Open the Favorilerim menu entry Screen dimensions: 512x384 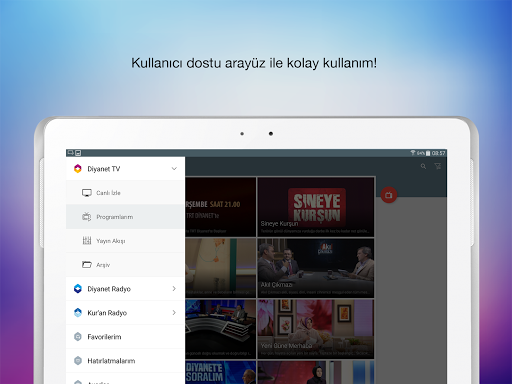coord(125,337)
